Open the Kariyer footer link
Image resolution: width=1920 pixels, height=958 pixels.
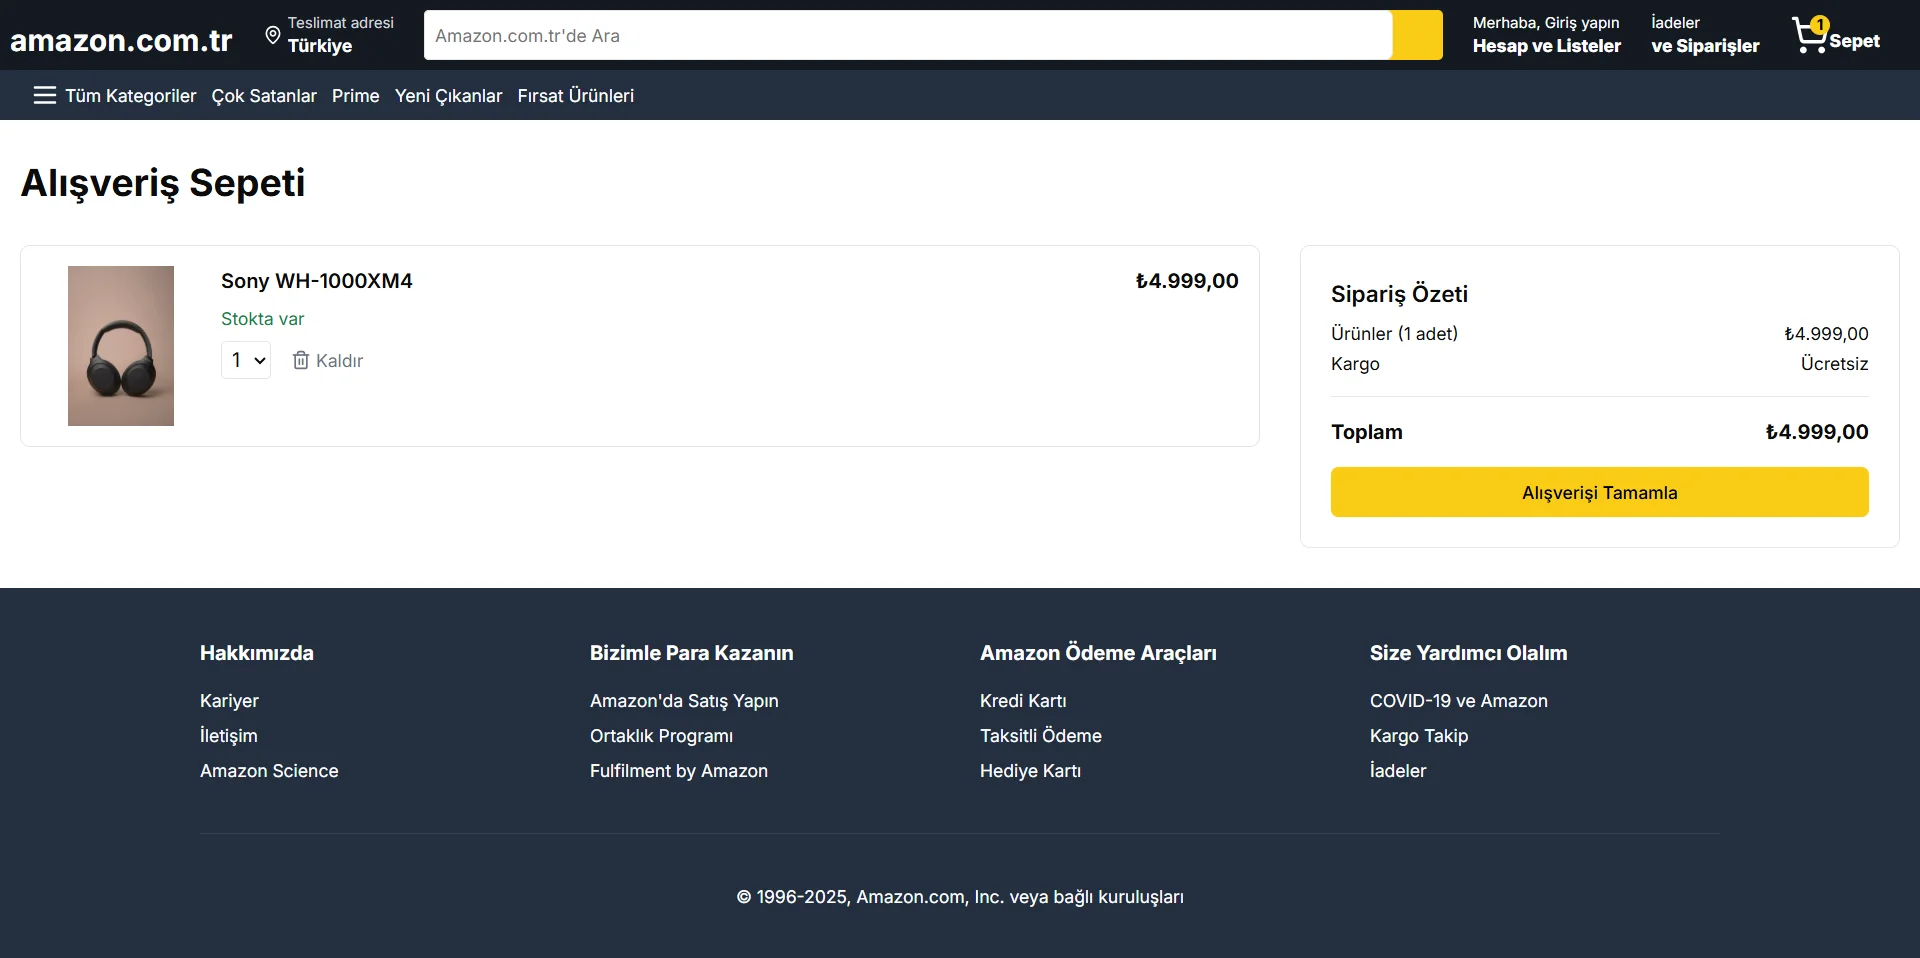pos(229,701)
